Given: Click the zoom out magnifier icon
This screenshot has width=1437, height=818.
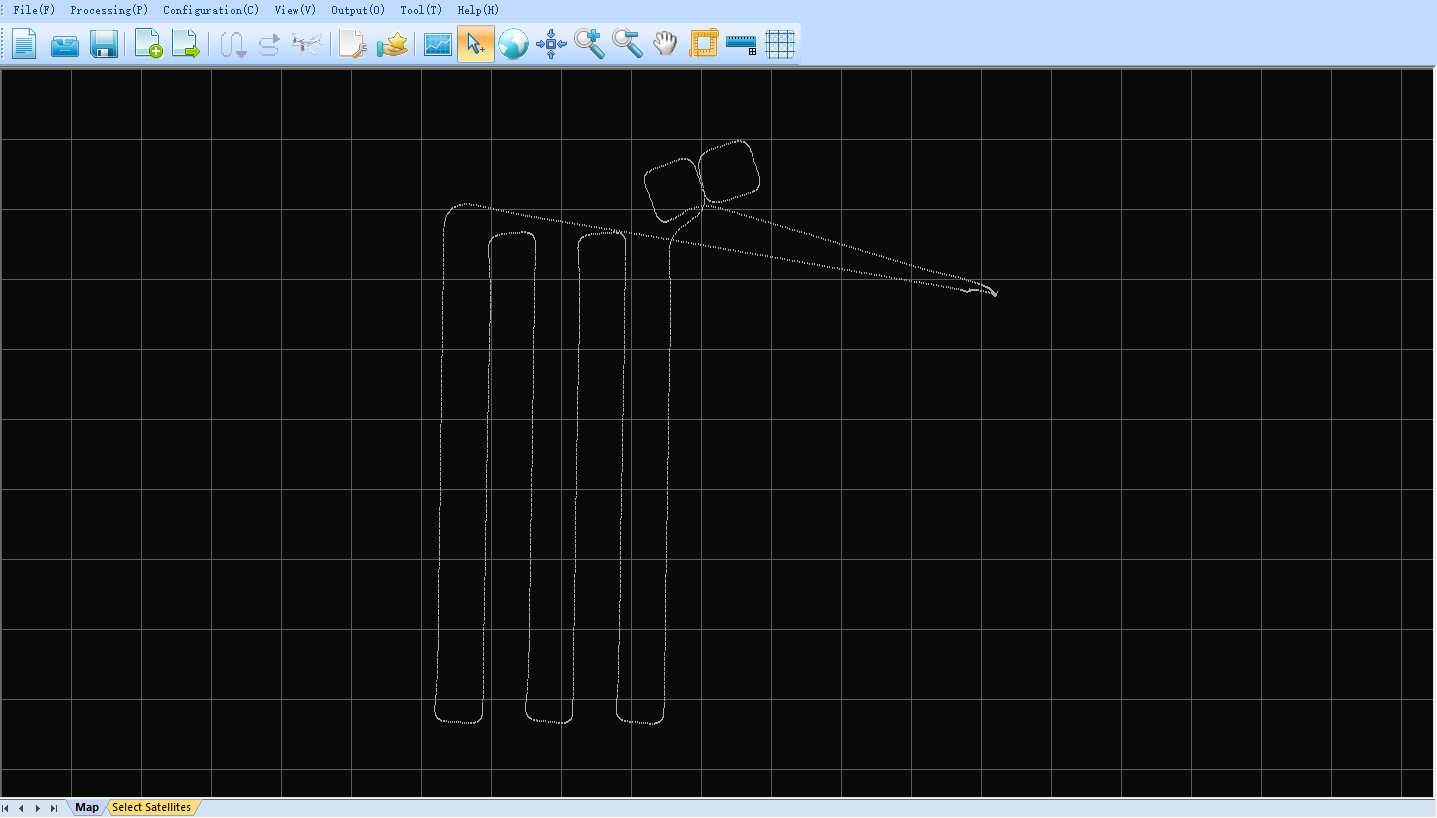Looking at the screenshot, I should click(x=627, y=44).
